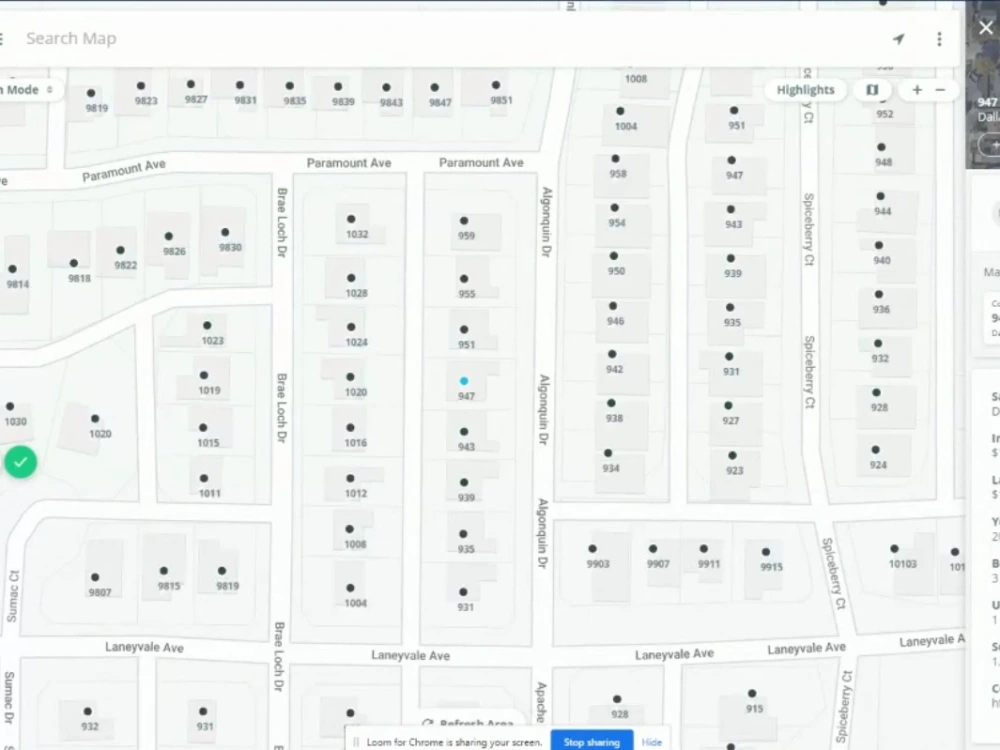Select the property pin labeled 955
Image resolution: width=1000 pixels, height=750 pixels.
pos(464,279)
